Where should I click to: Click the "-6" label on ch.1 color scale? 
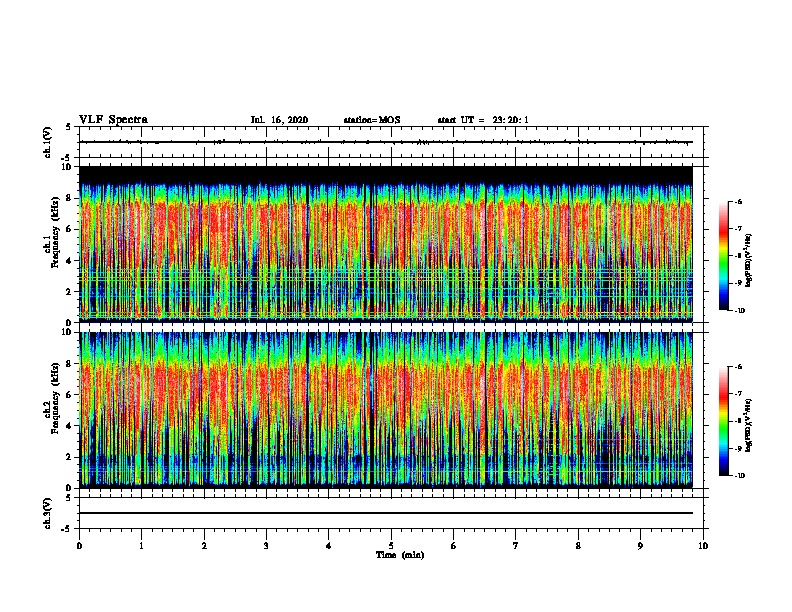[738, 201]
